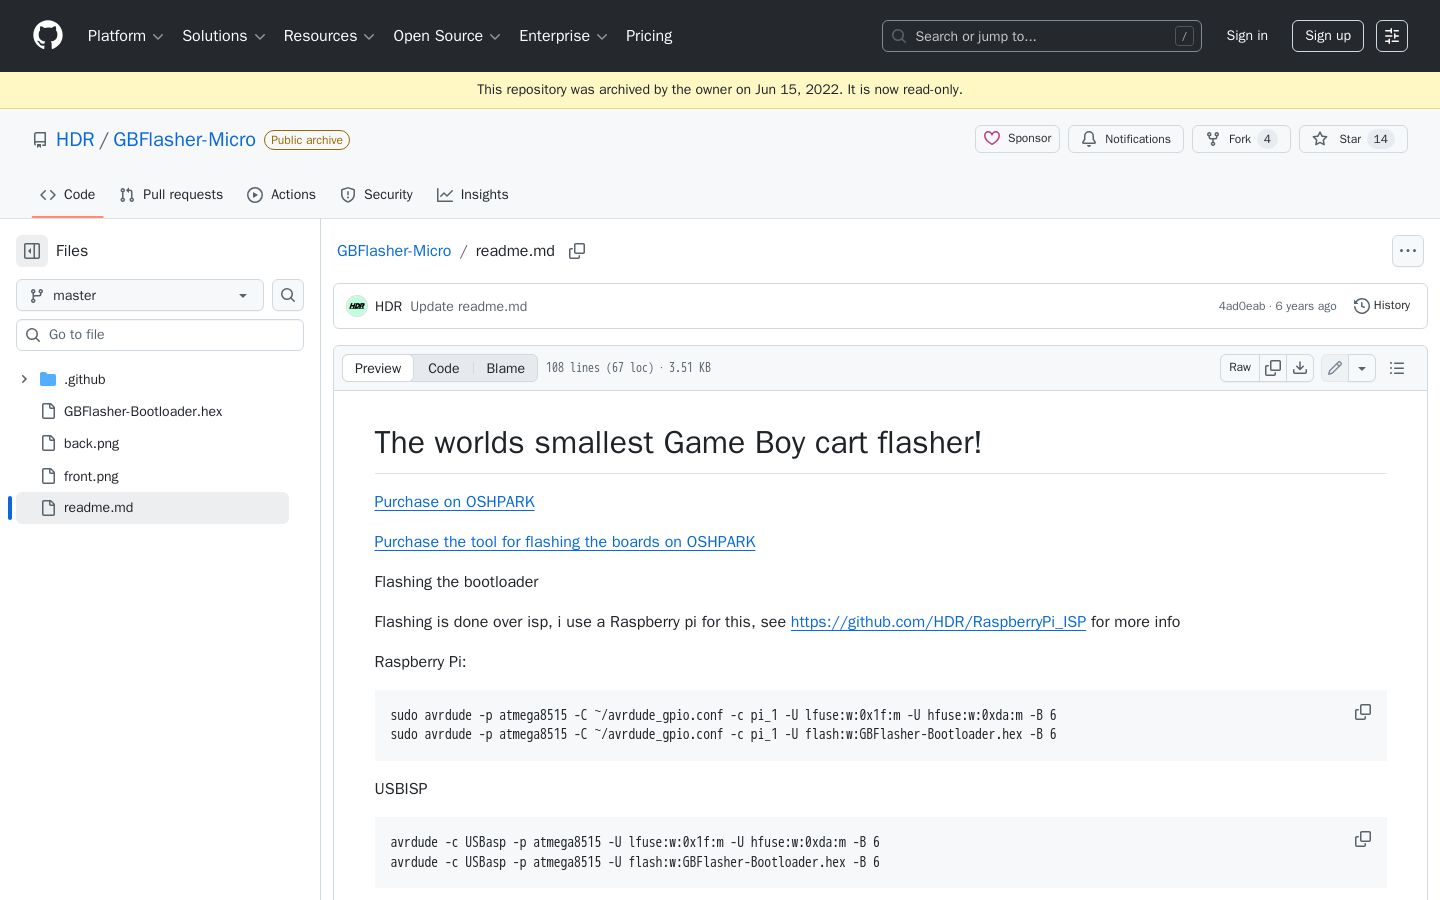The height and width of the screenshot is (900, 1440).
Task: Open the Pricing page
Action: (x=649, y=36)
